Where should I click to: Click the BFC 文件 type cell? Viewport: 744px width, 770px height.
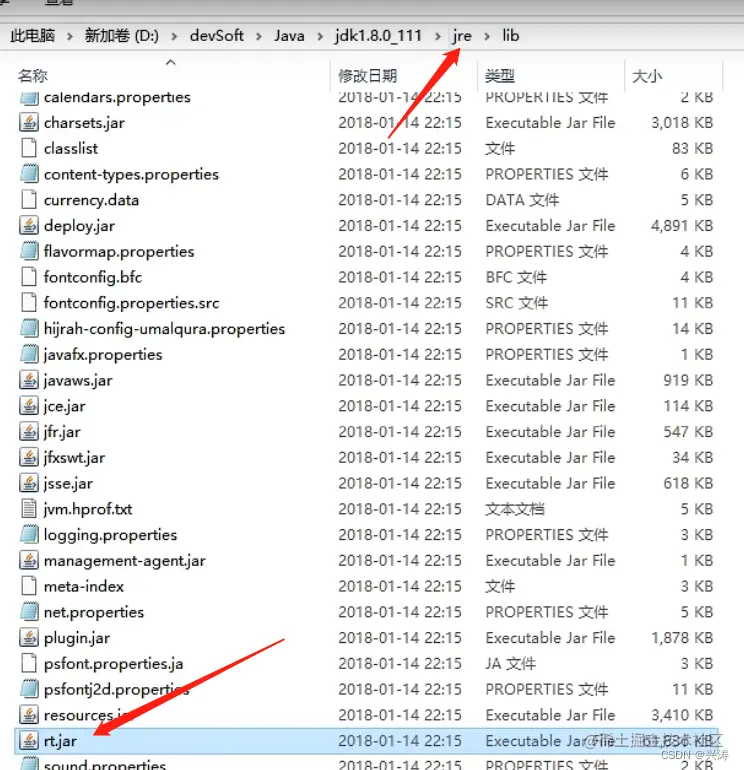click(516, 277)
